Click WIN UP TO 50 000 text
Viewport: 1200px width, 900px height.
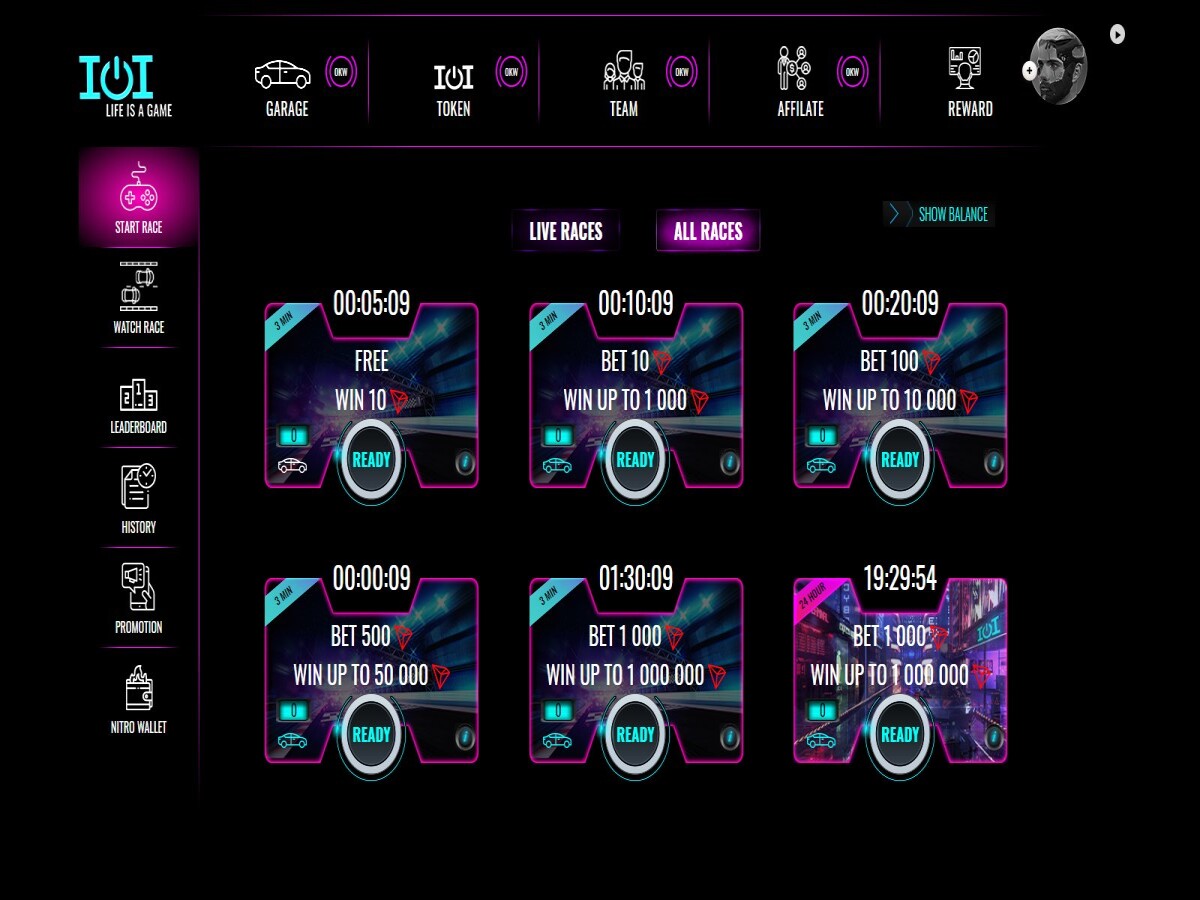pos(360,675)
